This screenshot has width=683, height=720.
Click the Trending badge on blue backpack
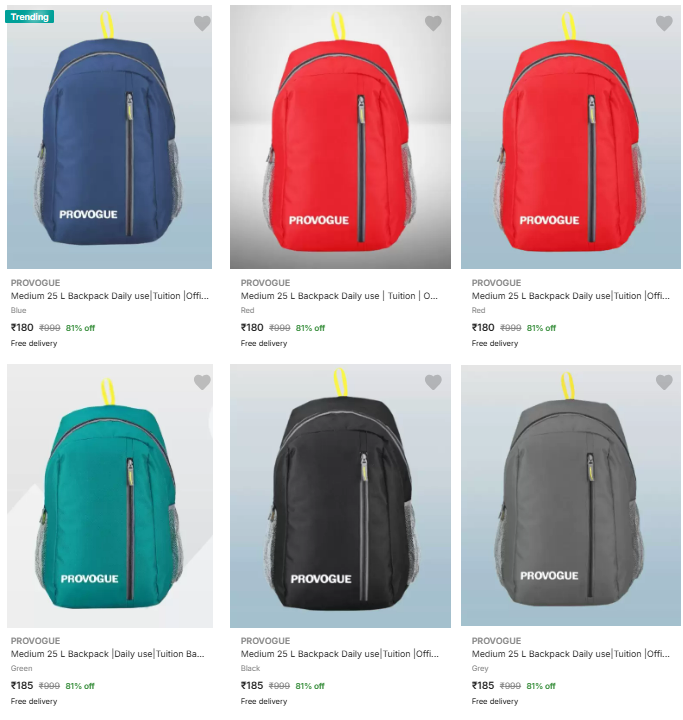click(x=30, y=17)
